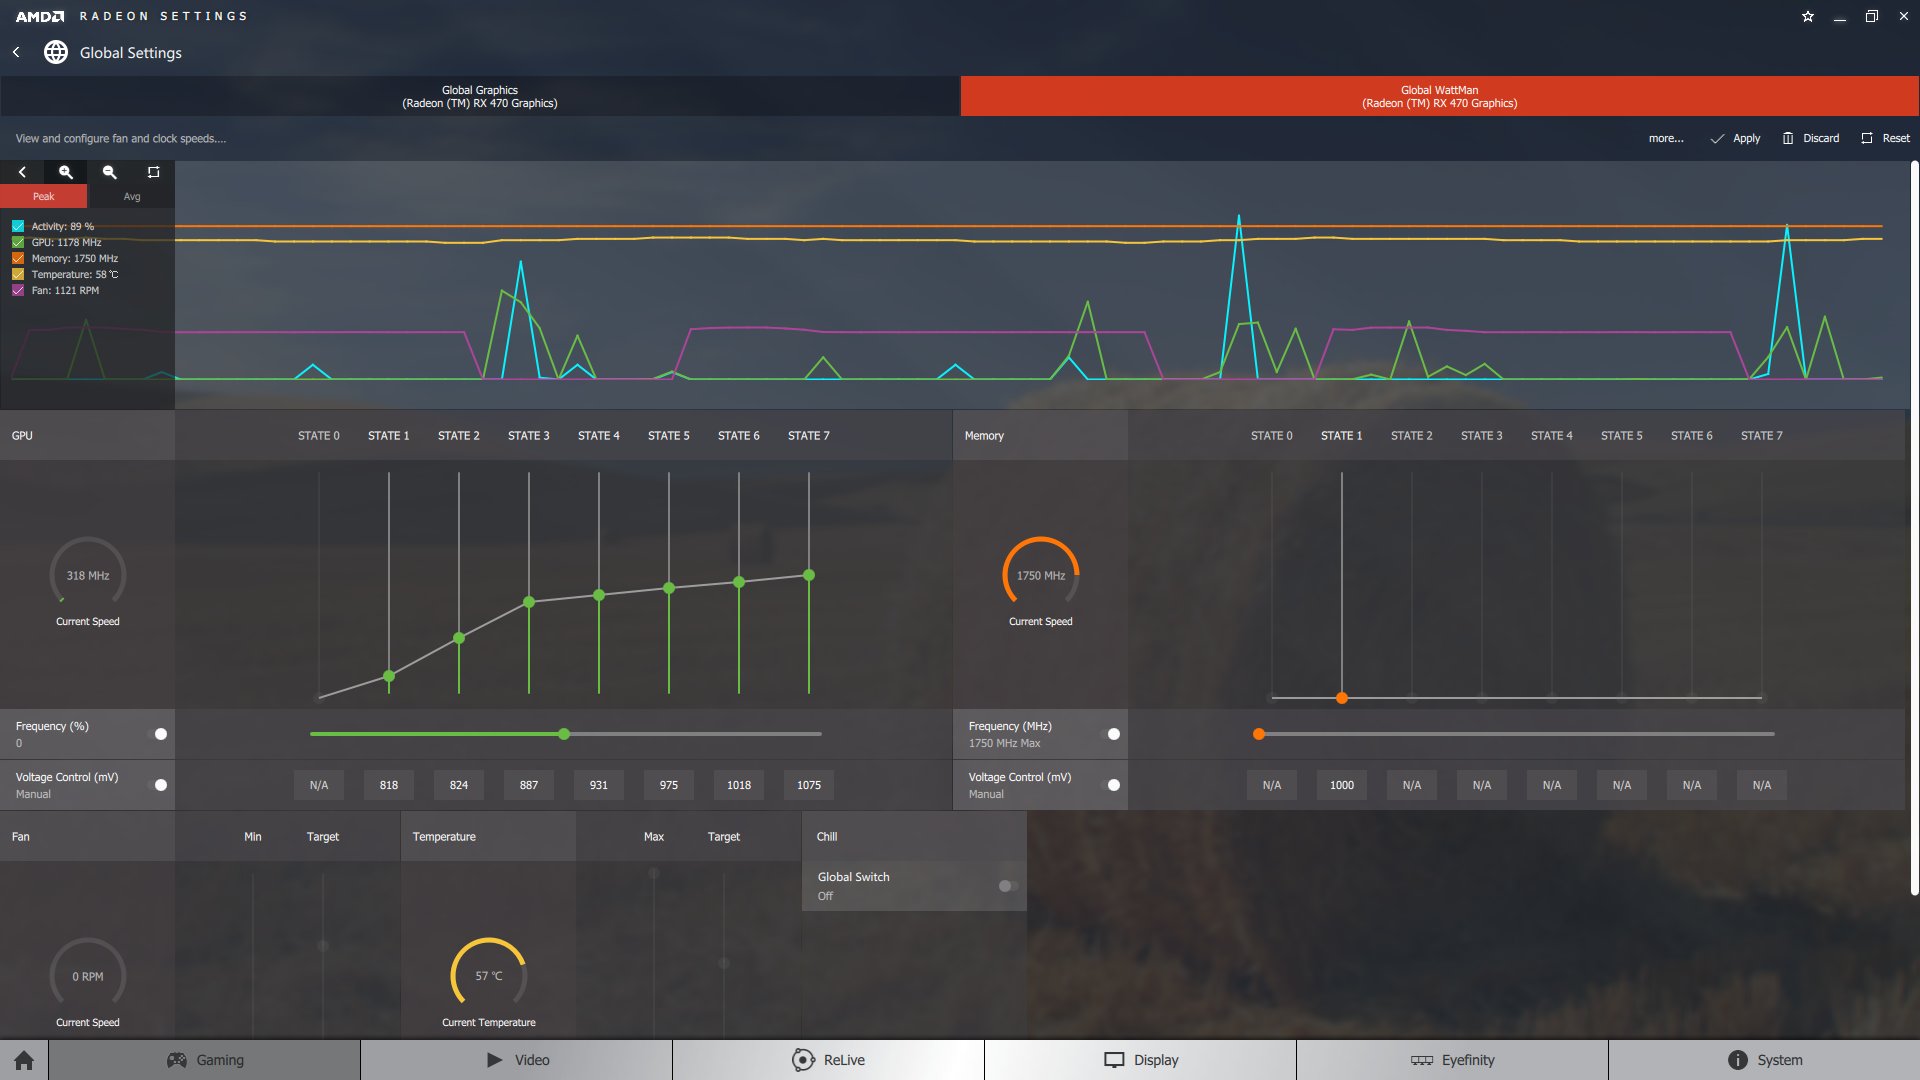Click the Reset button
The width and height of the screenshot is (1920, 1080).
click(1885, 138)
